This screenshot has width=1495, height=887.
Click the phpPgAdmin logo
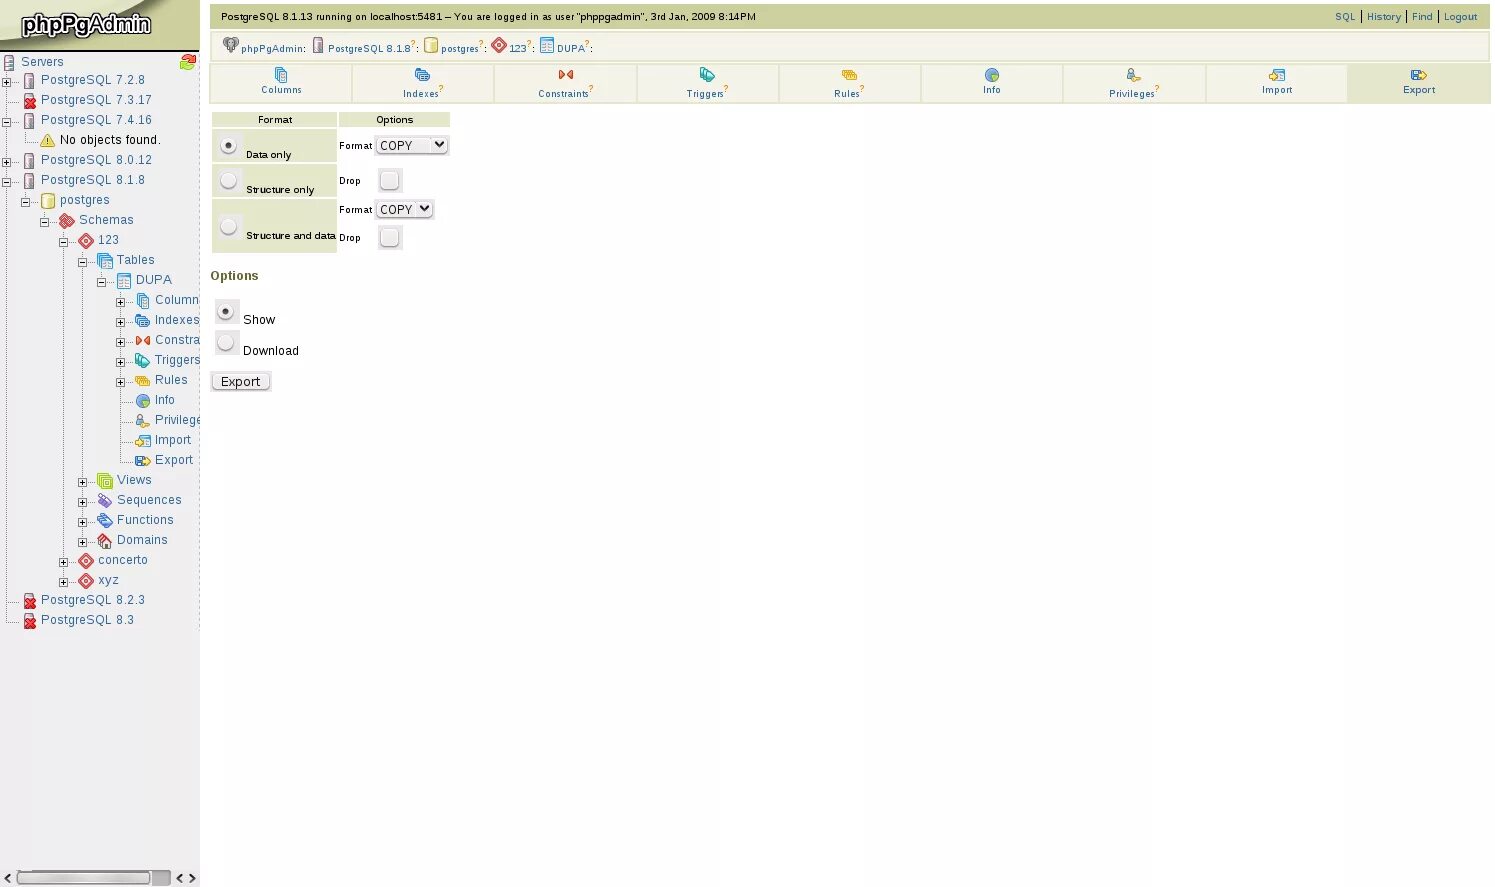tap(86, 25)
